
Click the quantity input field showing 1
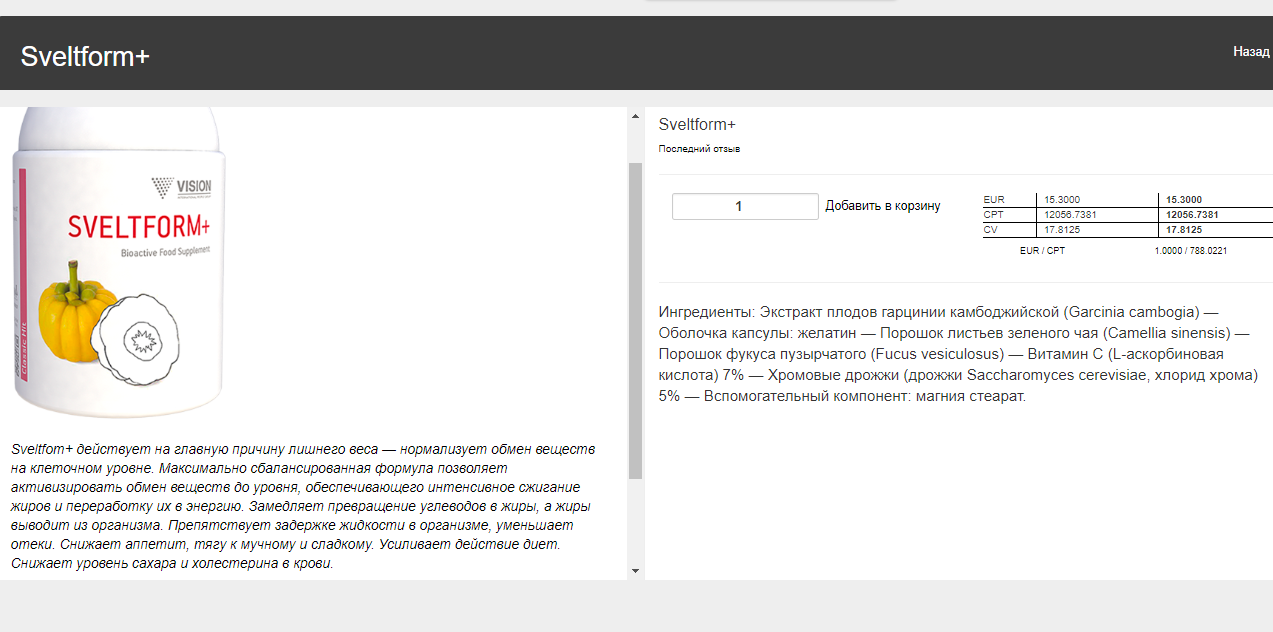(745, 206)
